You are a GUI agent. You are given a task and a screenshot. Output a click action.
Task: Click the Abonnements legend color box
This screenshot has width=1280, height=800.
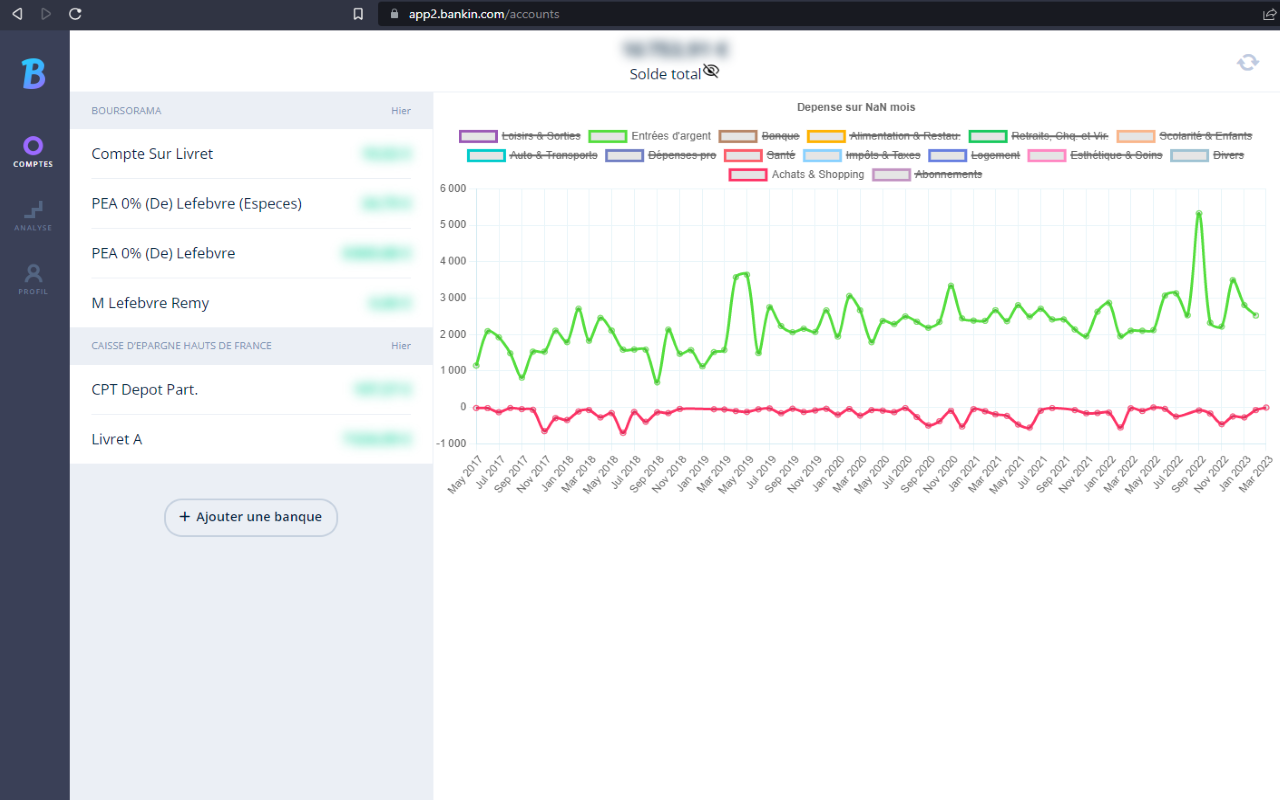(892, 175)
